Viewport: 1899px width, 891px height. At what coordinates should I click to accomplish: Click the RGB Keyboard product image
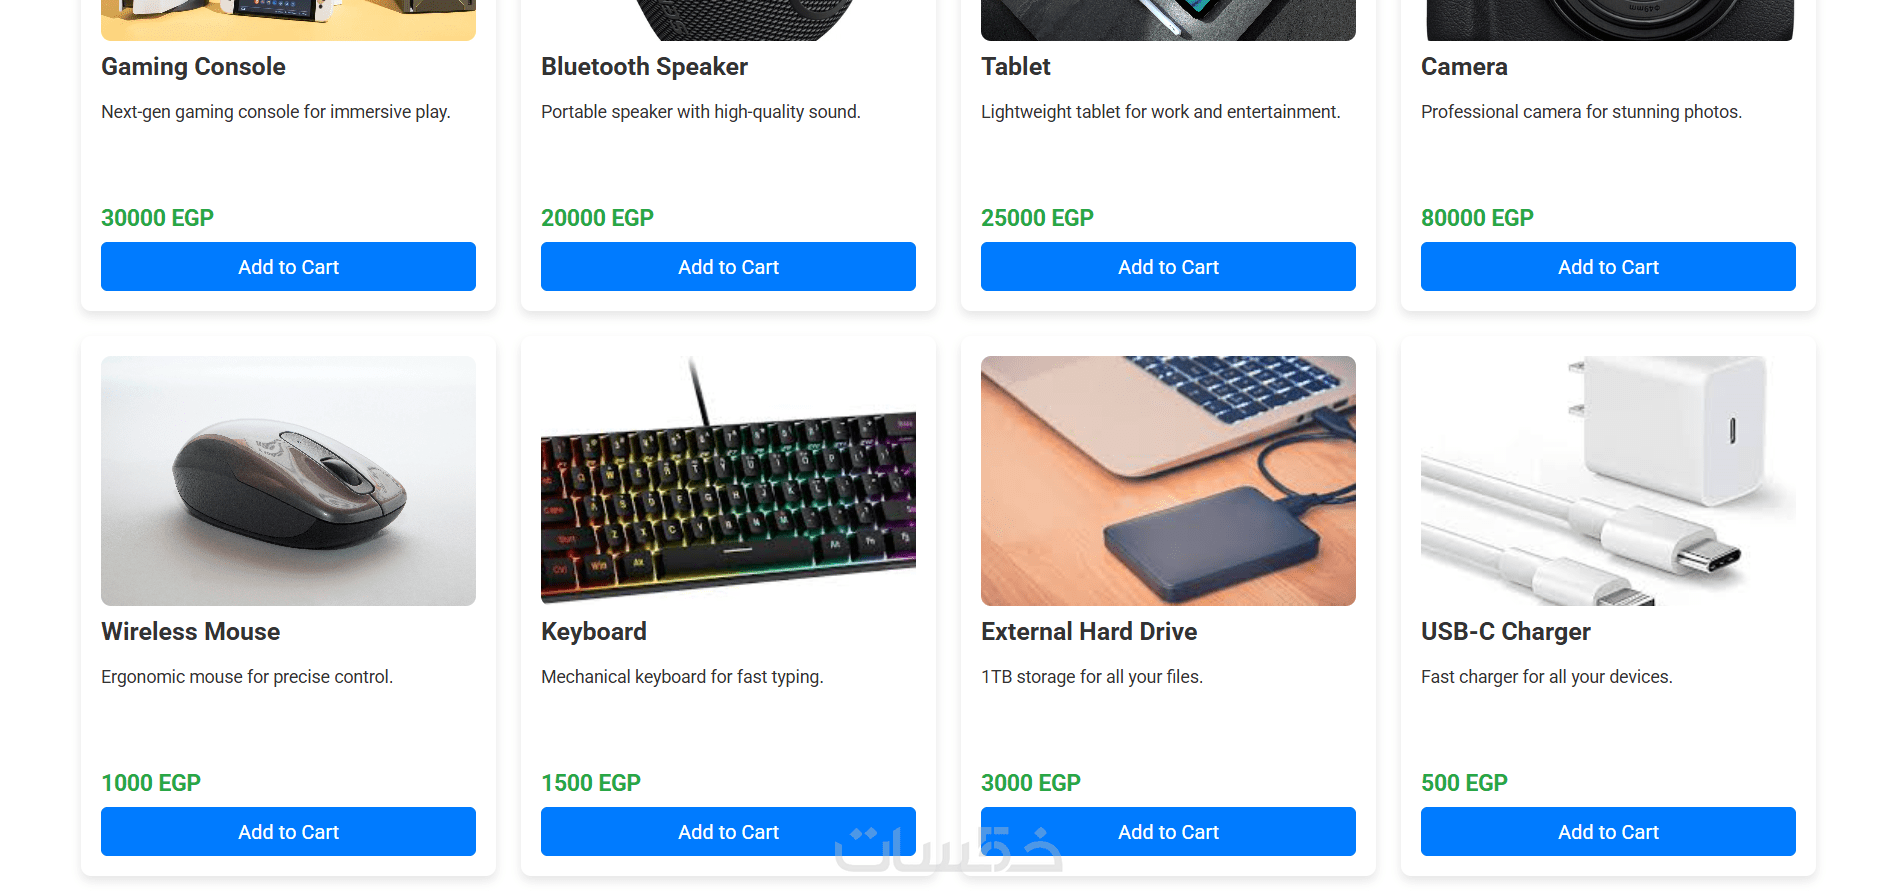point(728,481)
